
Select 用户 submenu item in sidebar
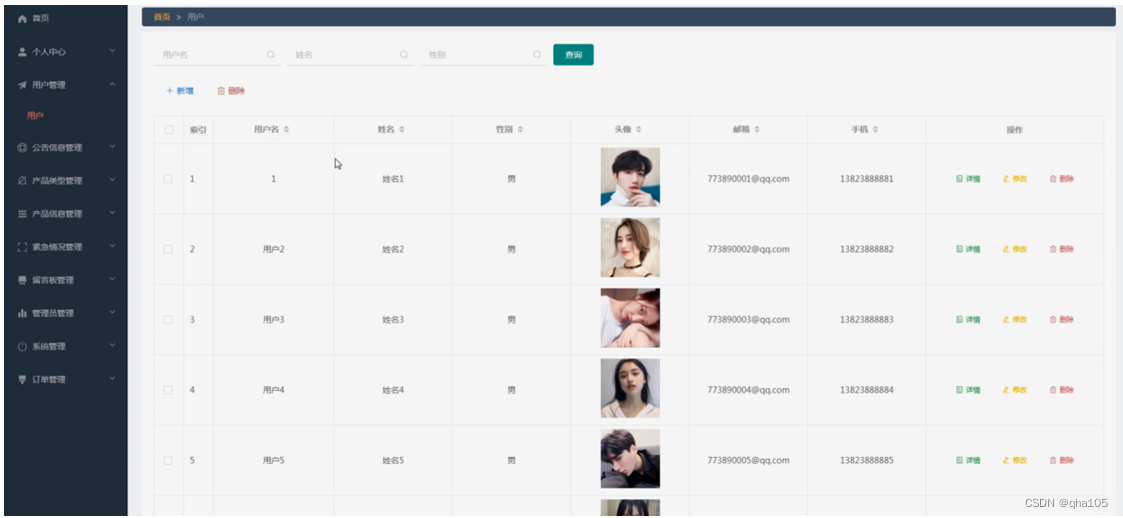[36, 115]
